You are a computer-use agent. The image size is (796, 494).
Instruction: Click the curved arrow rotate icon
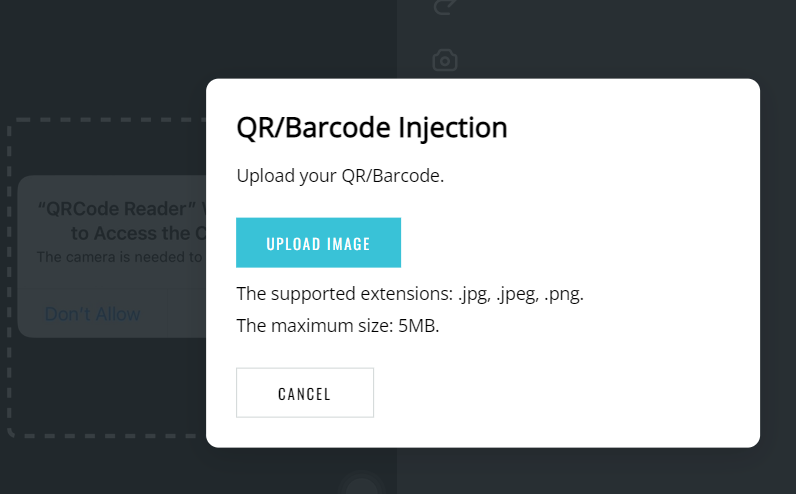(x=445, y=7)
